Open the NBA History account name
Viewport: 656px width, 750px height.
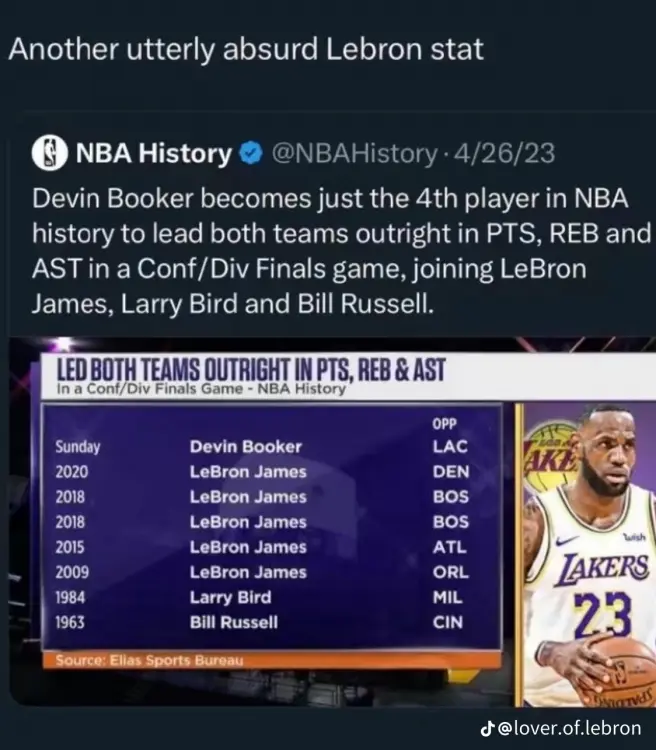[153, 153]
